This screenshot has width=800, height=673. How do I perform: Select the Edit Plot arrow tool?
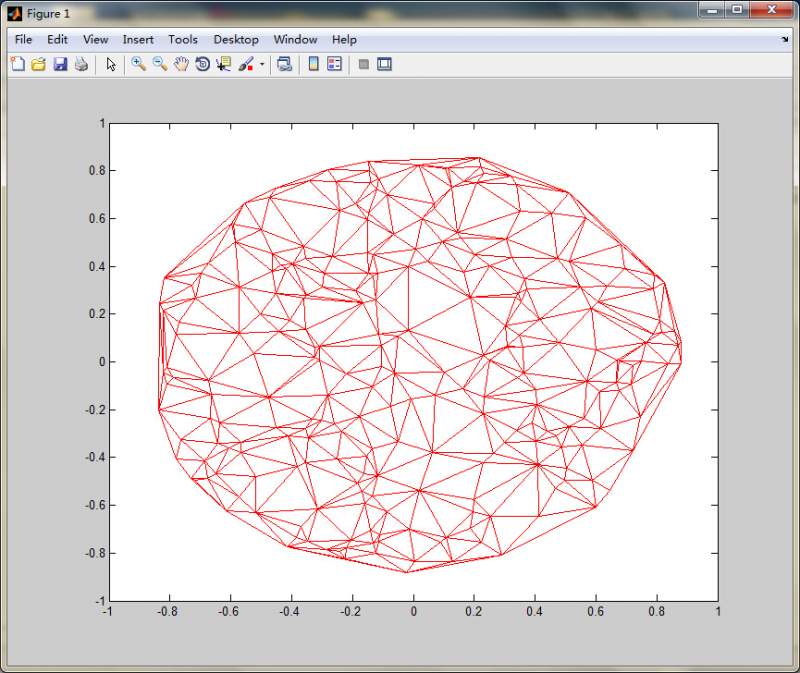tap(111, 64)
